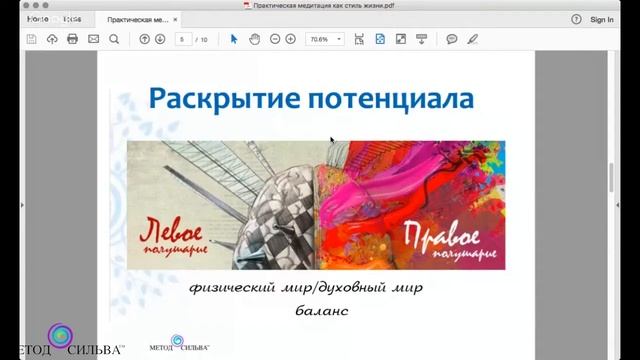This screenshot has height=360, width=640.
Task: Click the физический мир/духовный мир text
Action: click(x=306, y=288)
